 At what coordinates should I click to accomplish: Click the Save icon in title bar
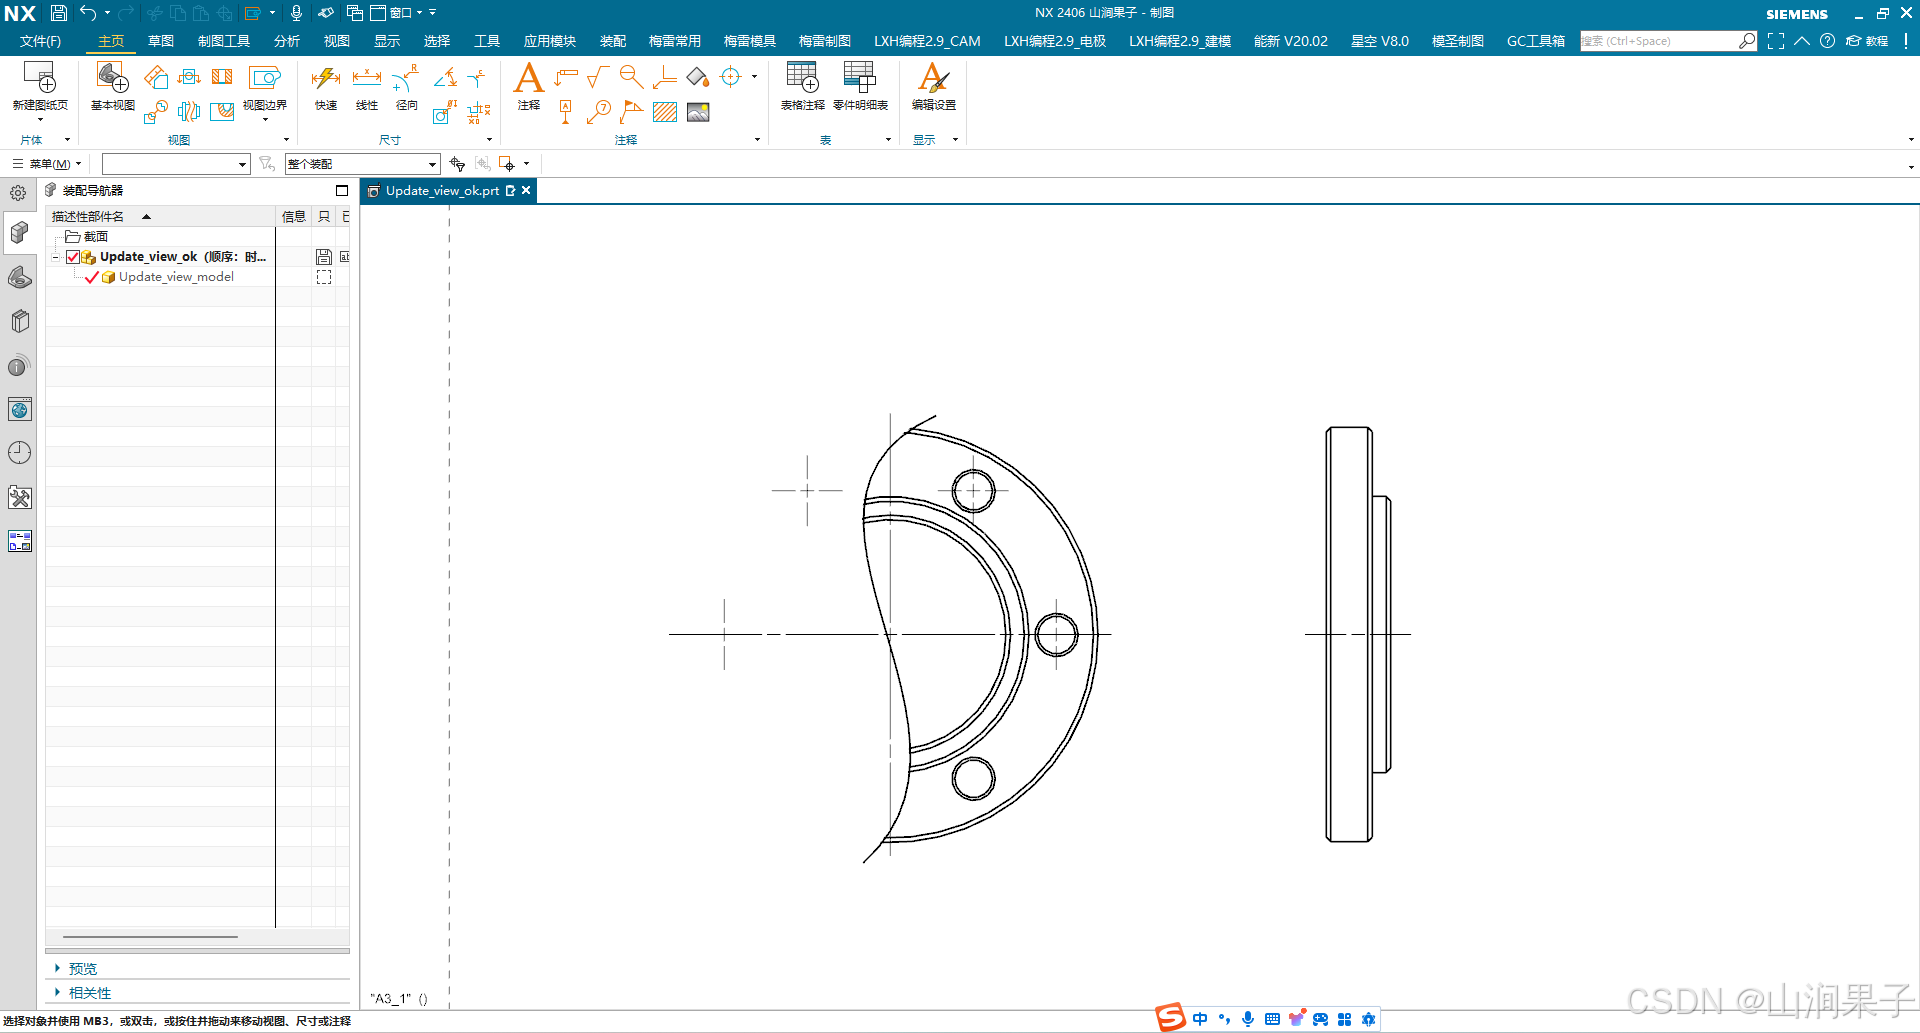[59, 13]
